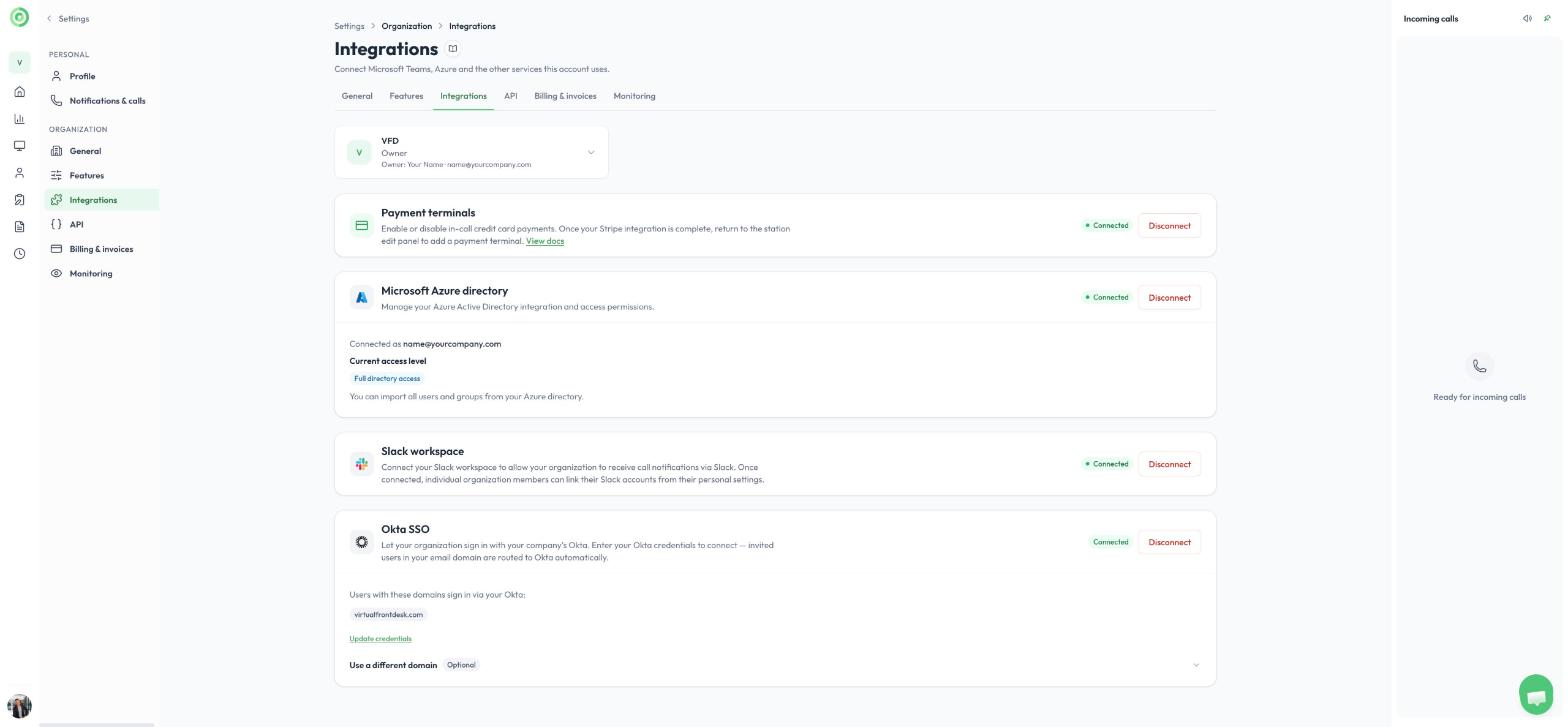Viewport: 1568px width, 727px height.
Task: Go back via the Settings chevron
Action: pos(67,19)
